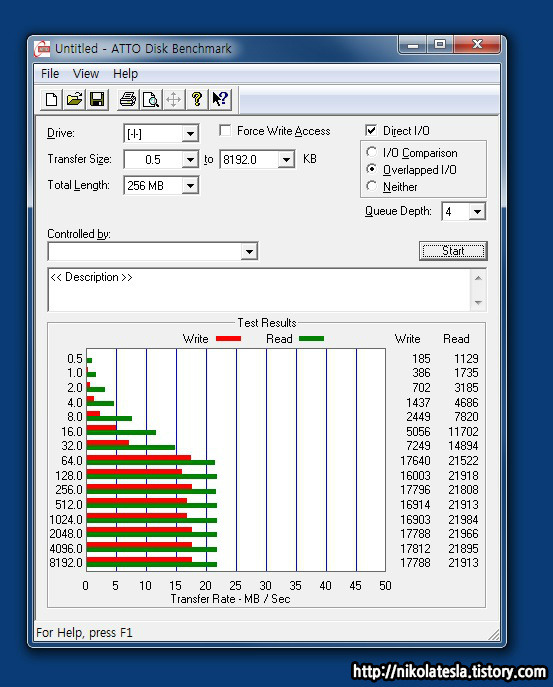
Task: Click the yellow question mark About icon
Action: click(x=197, y=99)
